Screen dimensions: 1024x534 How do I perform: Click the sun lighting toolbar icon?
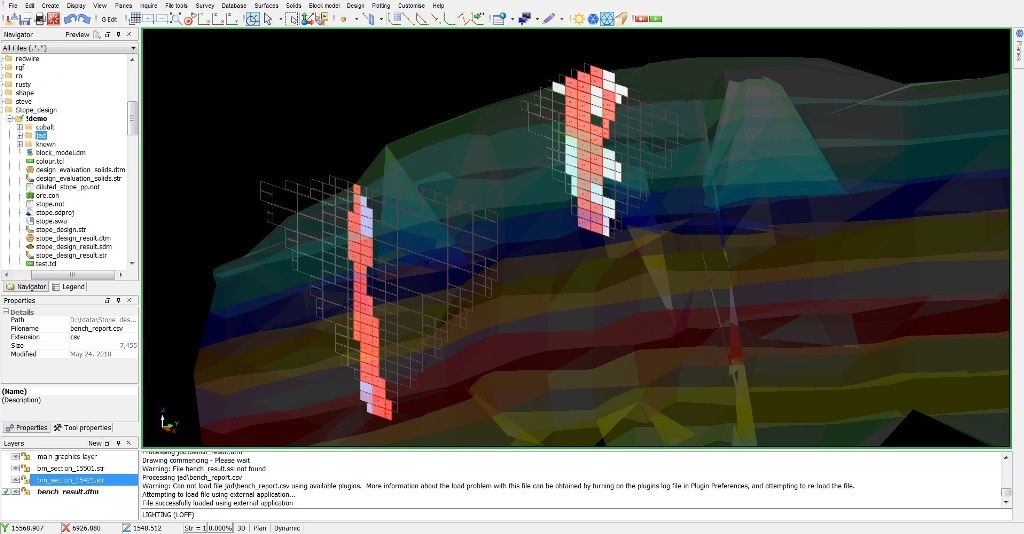coord(578,19)
